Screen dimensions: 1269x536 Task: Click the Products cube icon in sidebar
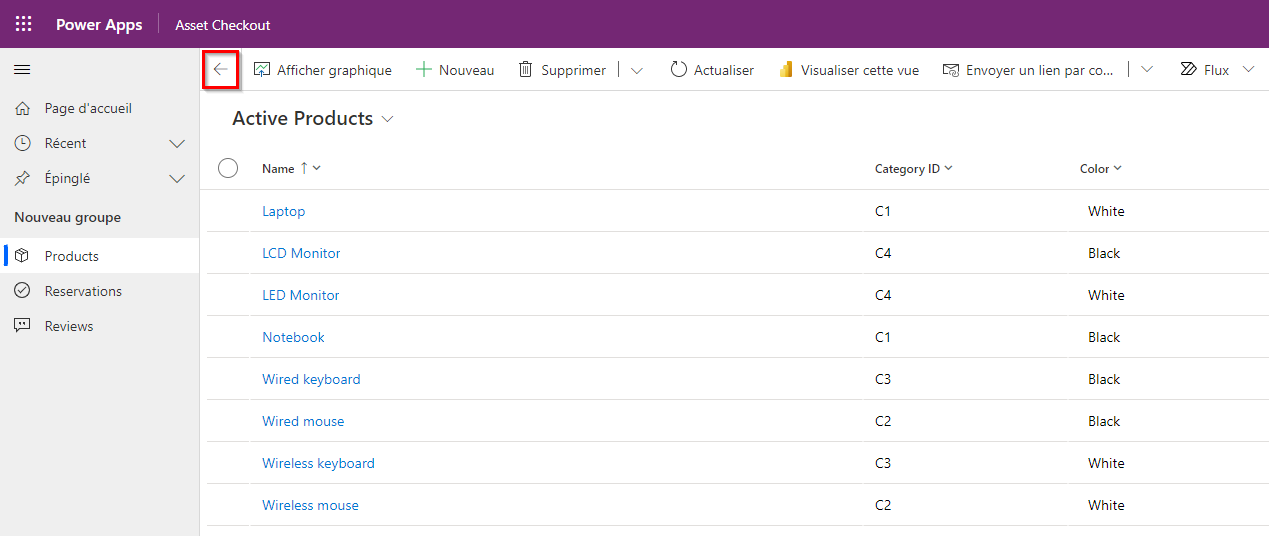coord(22,256)
